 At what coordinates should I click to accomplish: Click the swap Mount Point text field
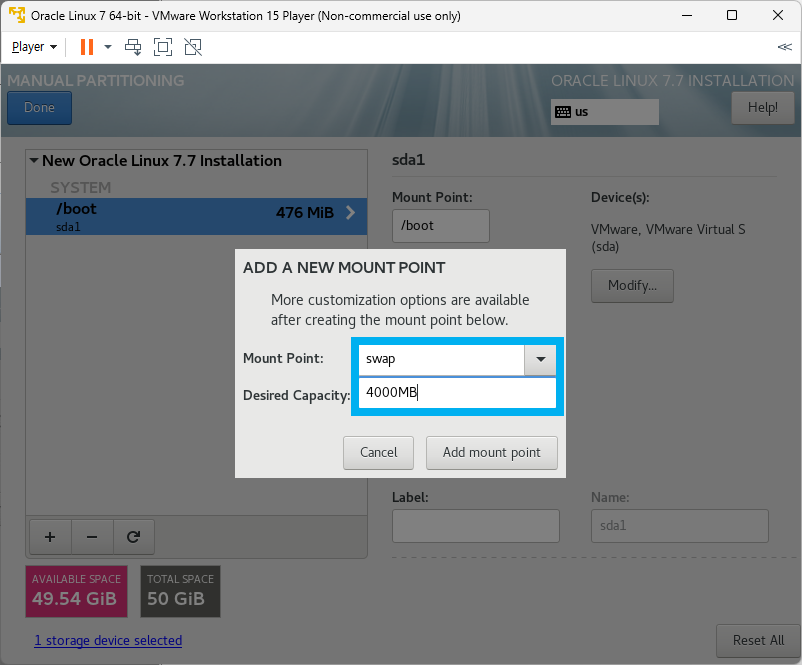[441, 360]
